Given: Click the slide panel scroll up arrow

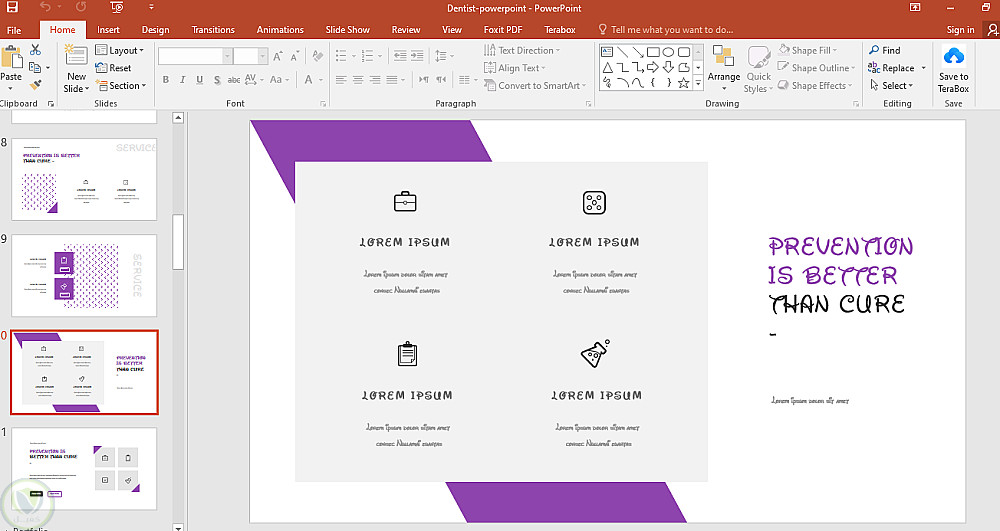Looking at the screenshot, I should coord(179,118).
